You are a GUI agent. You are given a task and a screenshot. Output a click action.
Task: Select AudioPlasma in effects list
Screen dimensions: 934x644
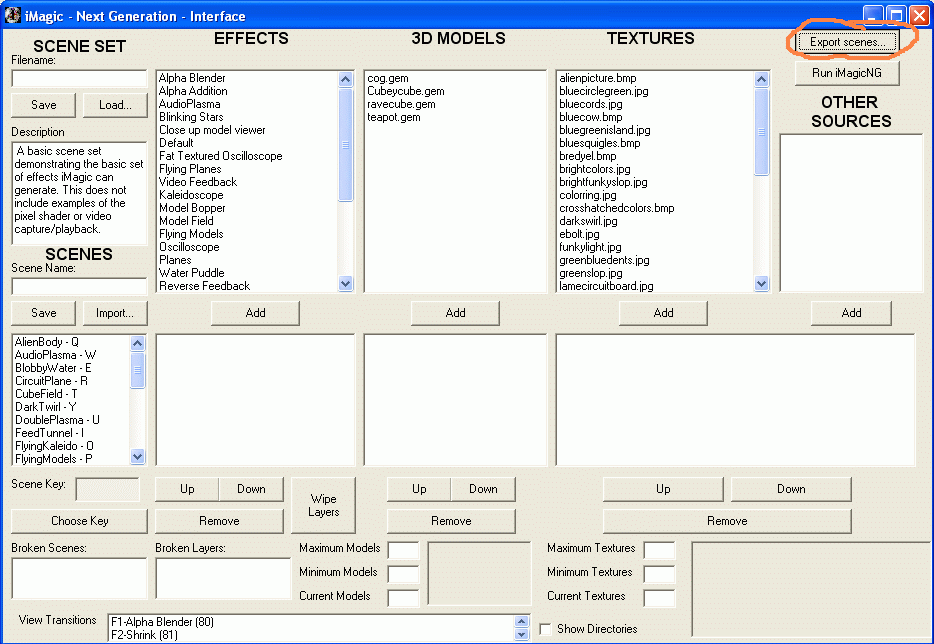click(x=189, y=104)
